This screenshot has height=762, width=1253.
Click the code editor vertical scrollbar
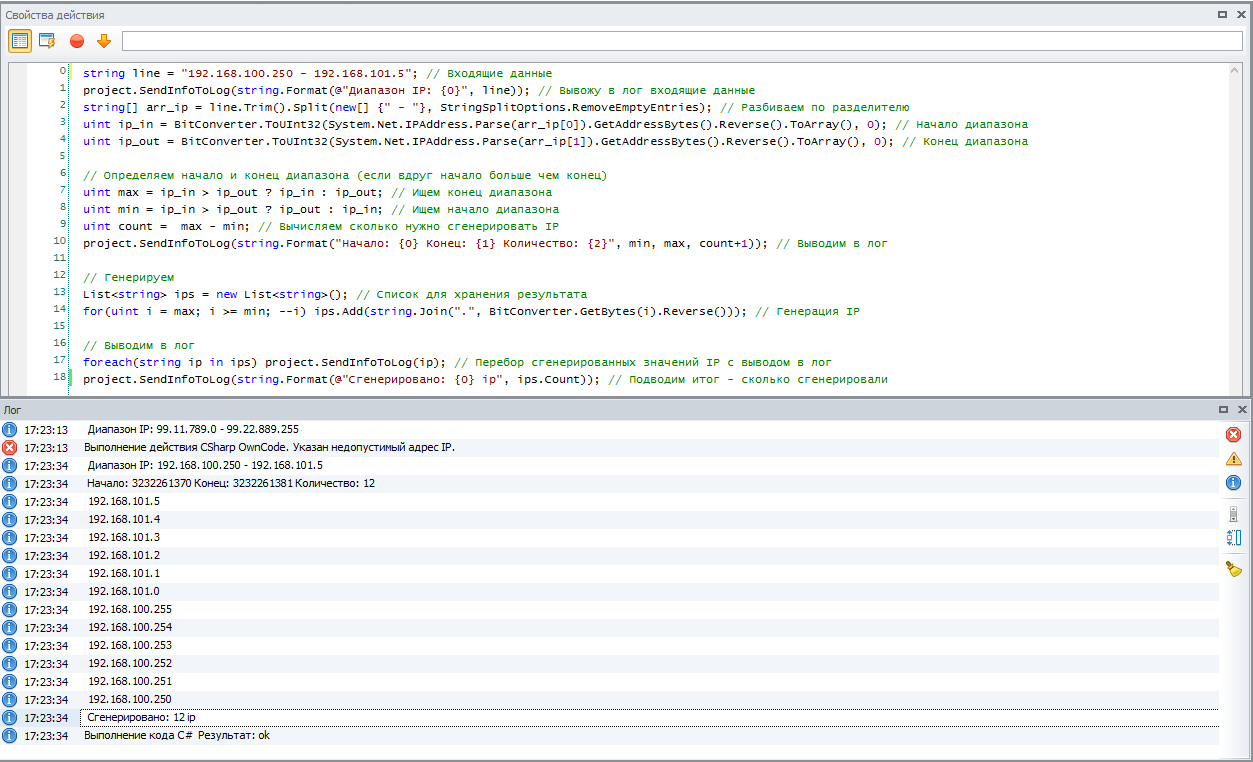pos(1236,228)
